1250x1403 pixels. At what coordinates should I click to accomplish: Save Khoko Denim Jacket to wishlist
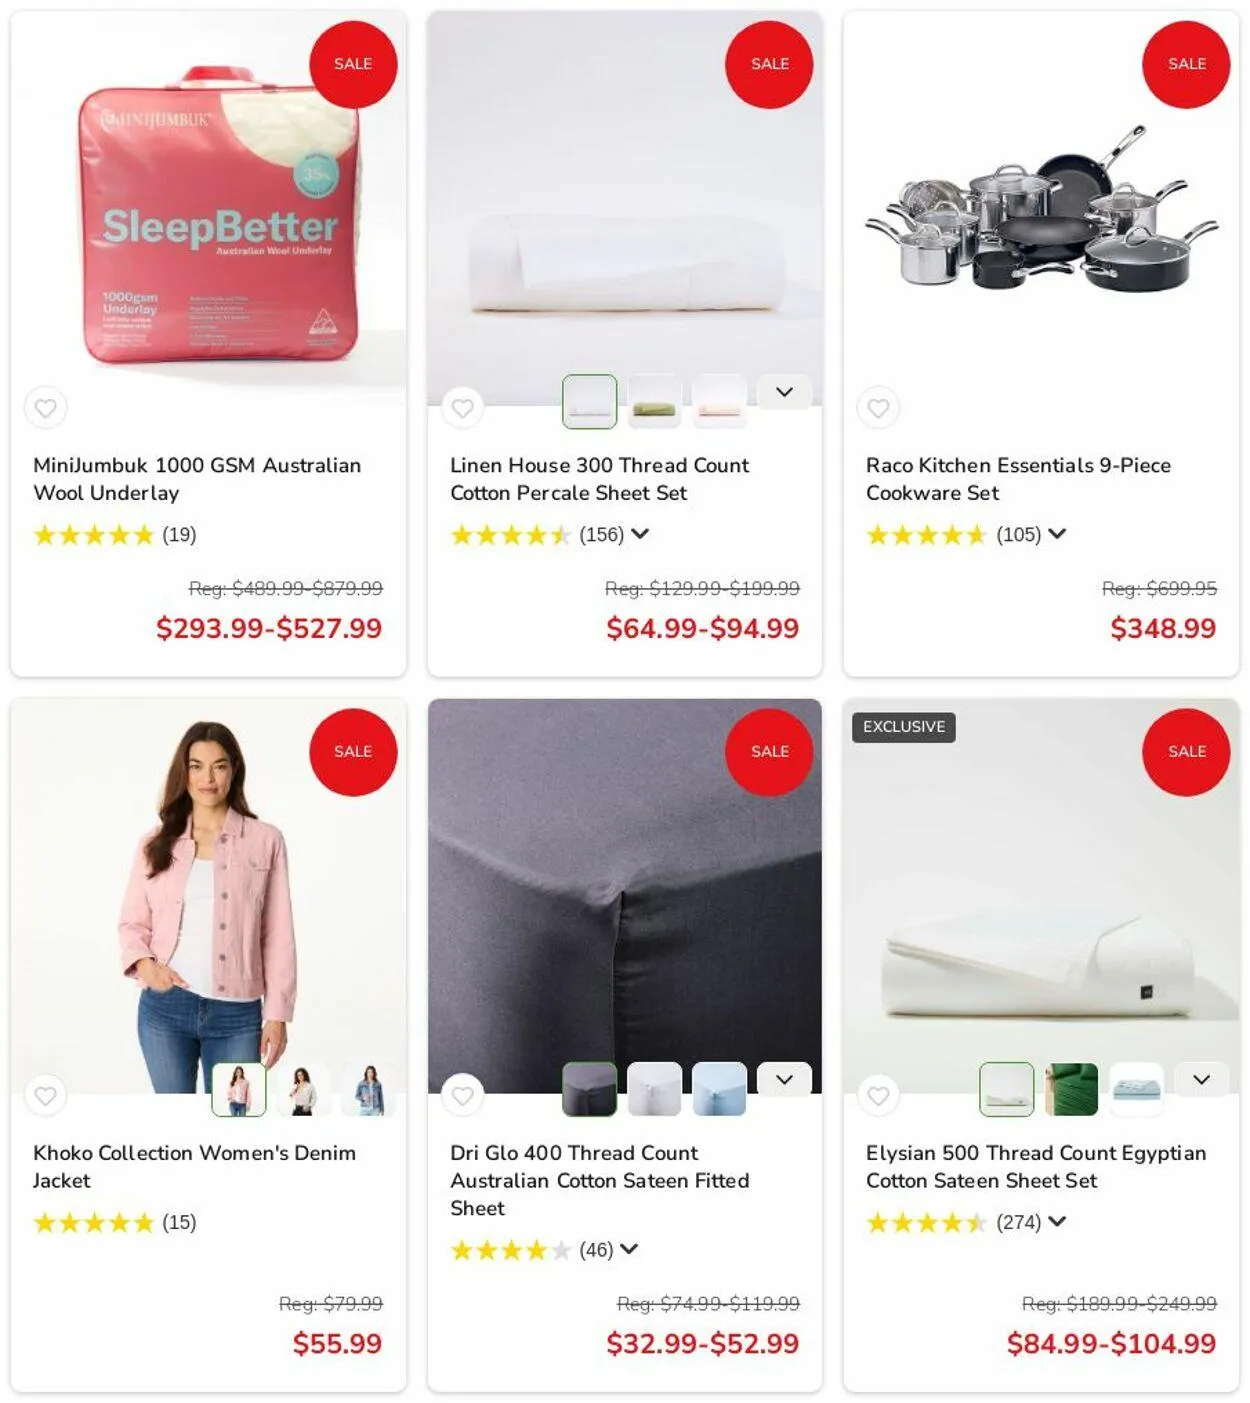pyautogui.click(x=45, y=1096)
